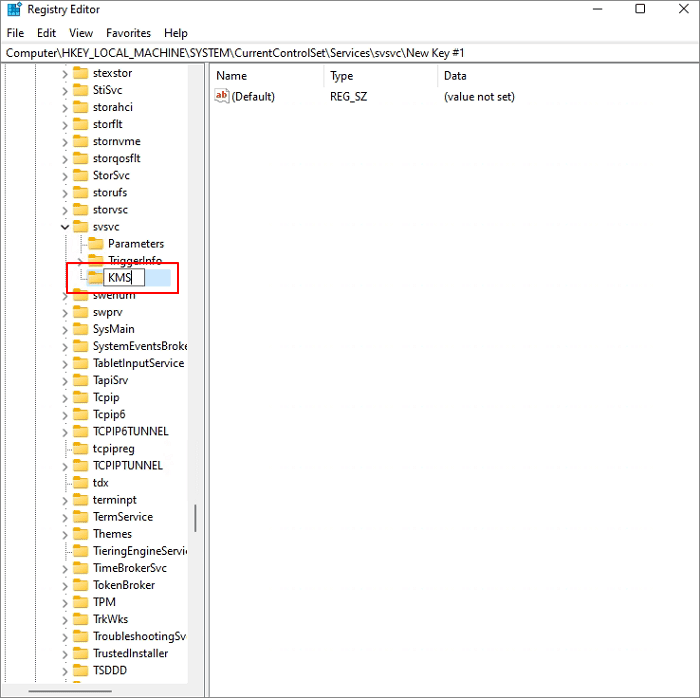Click the folder icon next to storahci
The image size is (700, 698).
81,107
